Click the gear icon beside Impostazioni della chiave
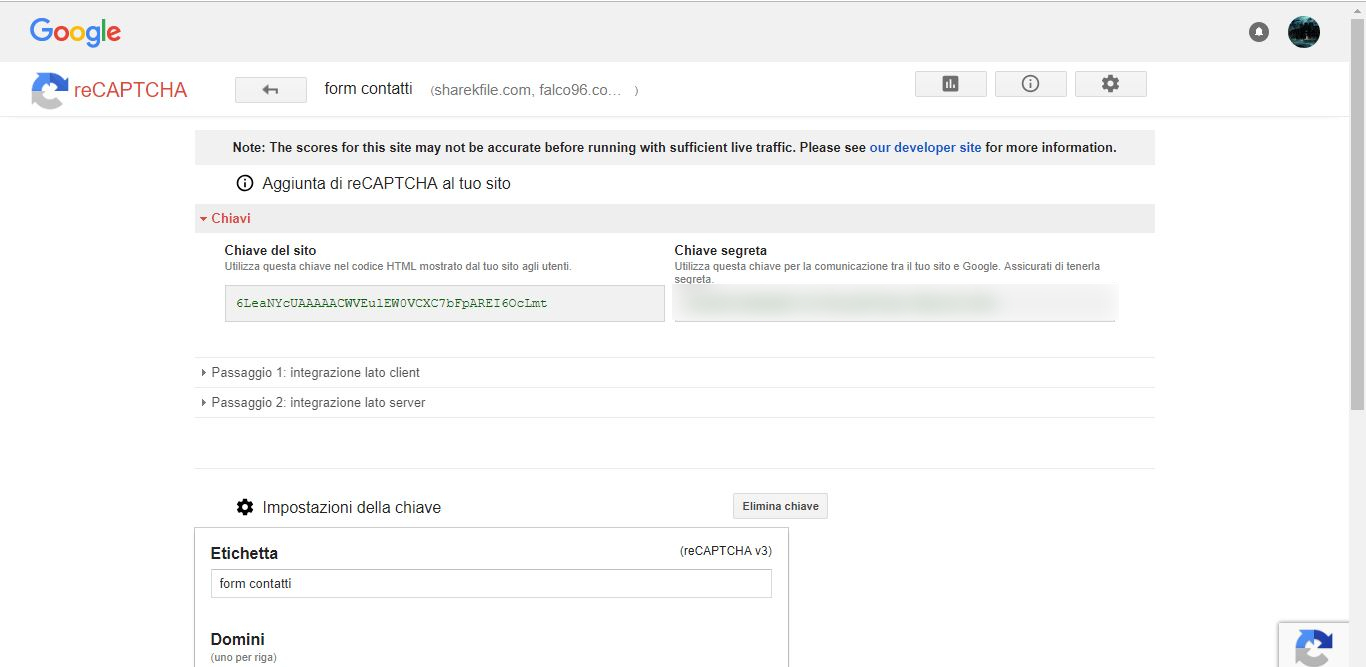The image size is (1366, 667). coord(245,507)
